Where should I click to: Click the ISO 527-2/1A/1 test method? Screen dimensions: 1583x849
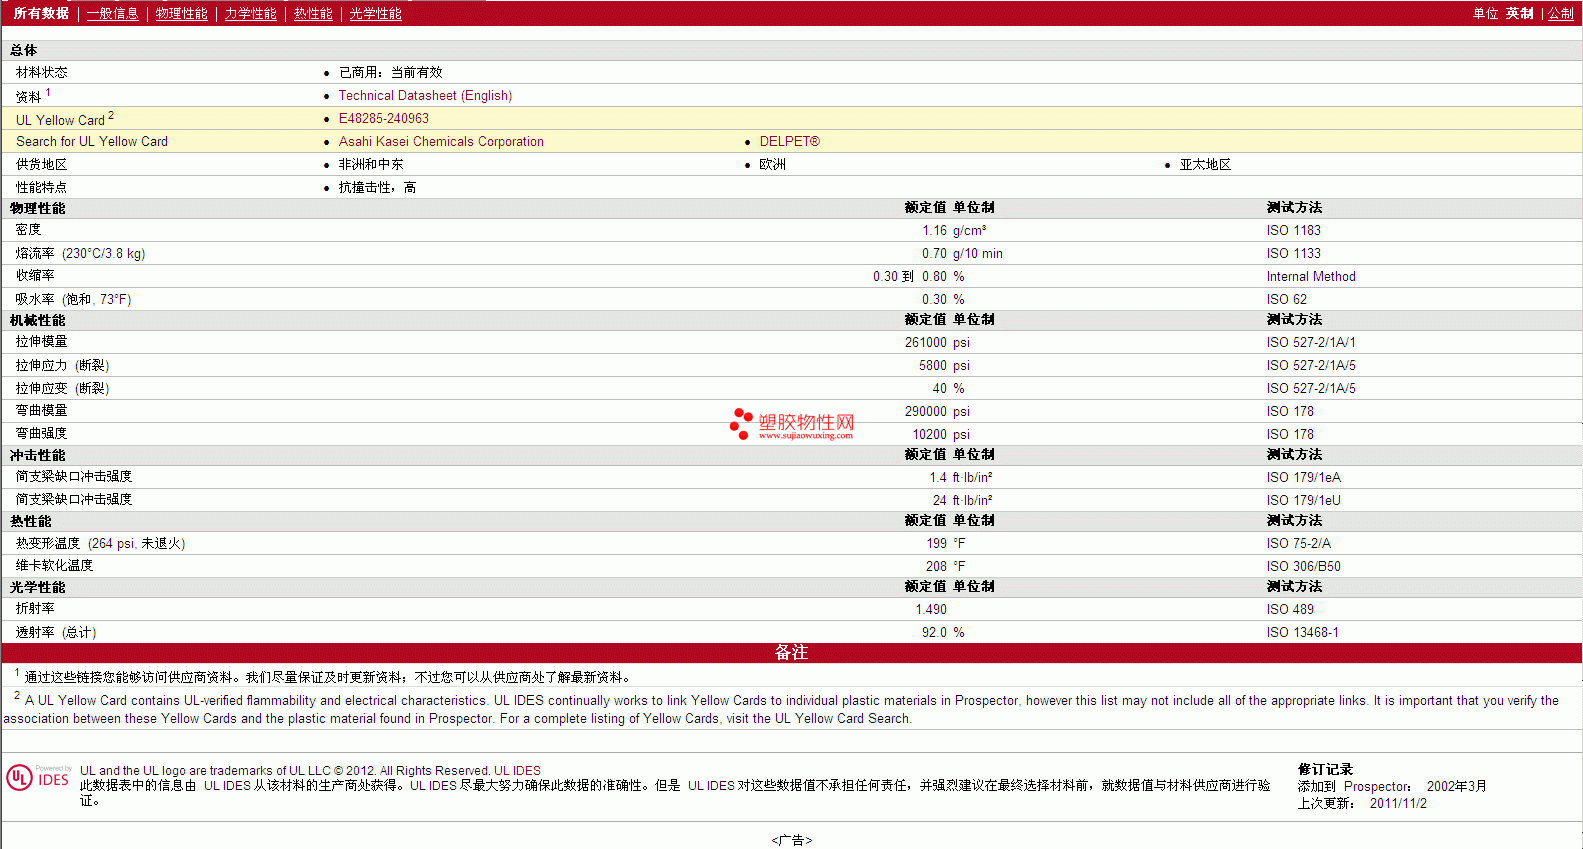pyautogui.click(x=1311, y=342)
